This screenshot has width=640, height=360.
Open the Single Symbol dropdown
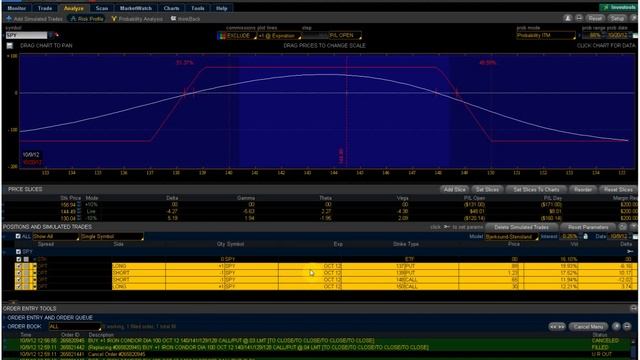(x=112, y=236)
